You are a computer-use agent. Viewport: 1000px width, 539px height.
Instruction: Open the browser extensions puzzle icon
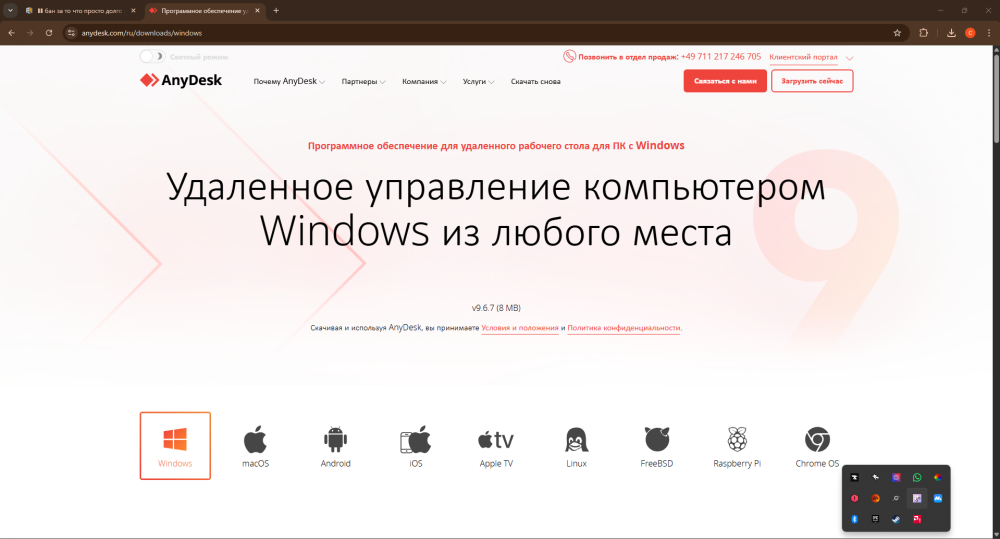pos(923,33)
